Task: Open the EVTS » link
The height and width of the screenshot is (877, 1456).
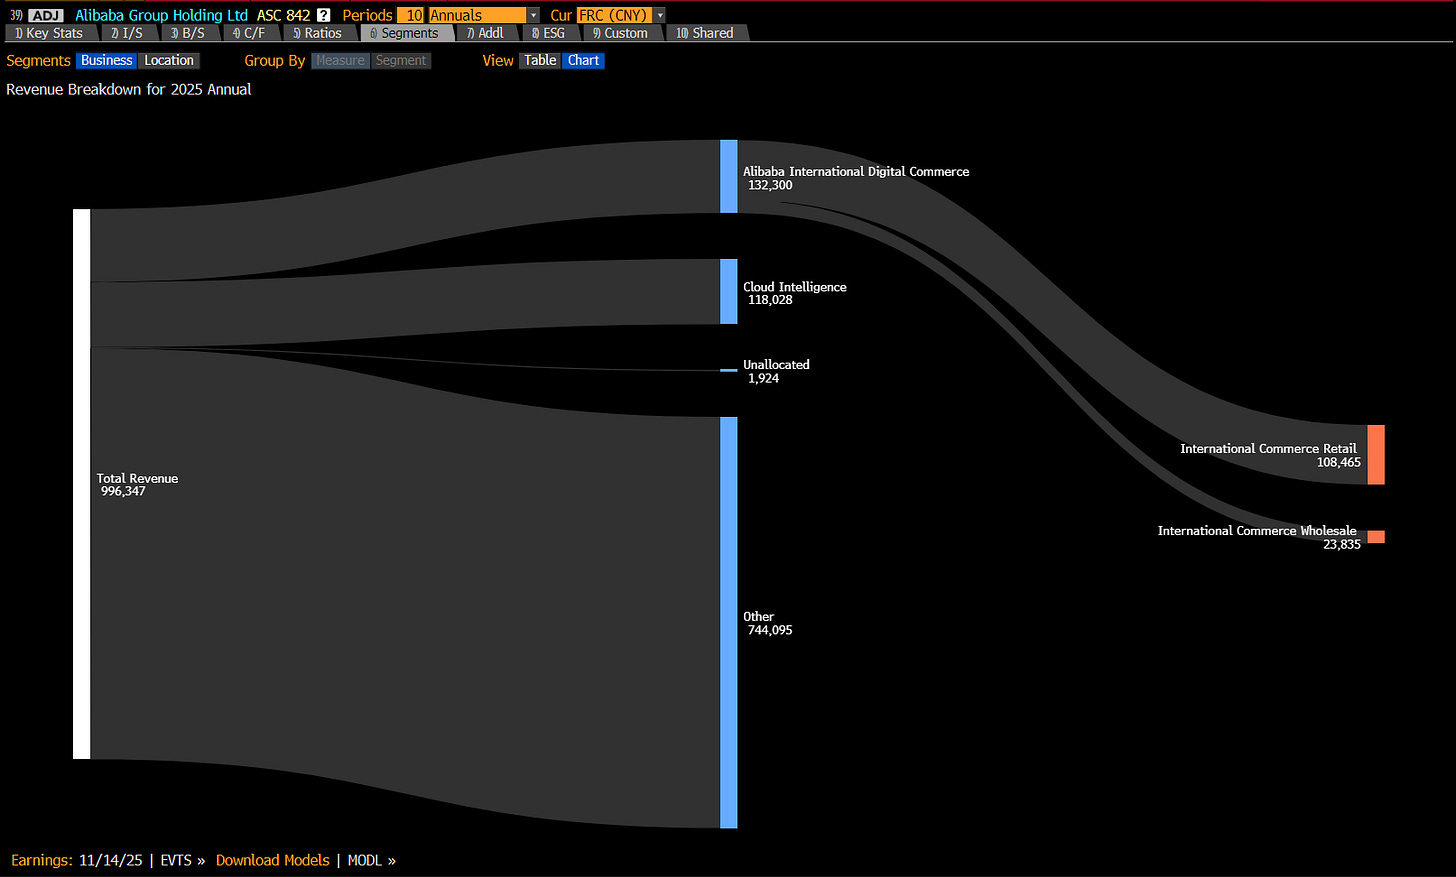Action: click(x=183, y=860)
